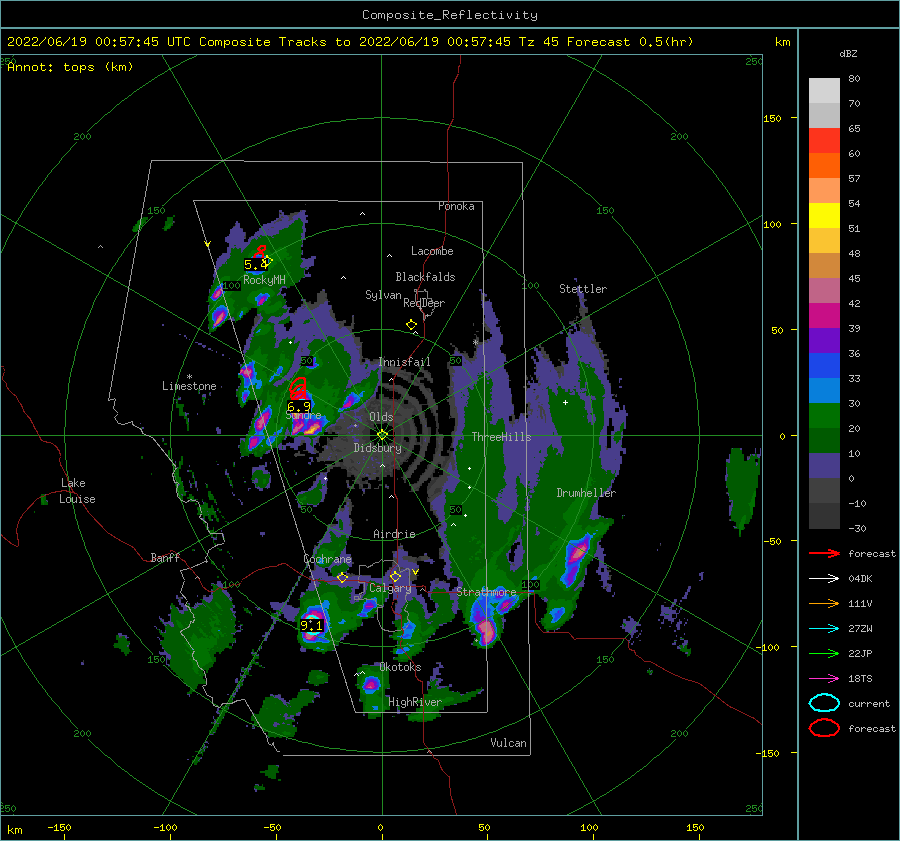
Task: Click the Ponoka city label
Action: click(456, 206)
